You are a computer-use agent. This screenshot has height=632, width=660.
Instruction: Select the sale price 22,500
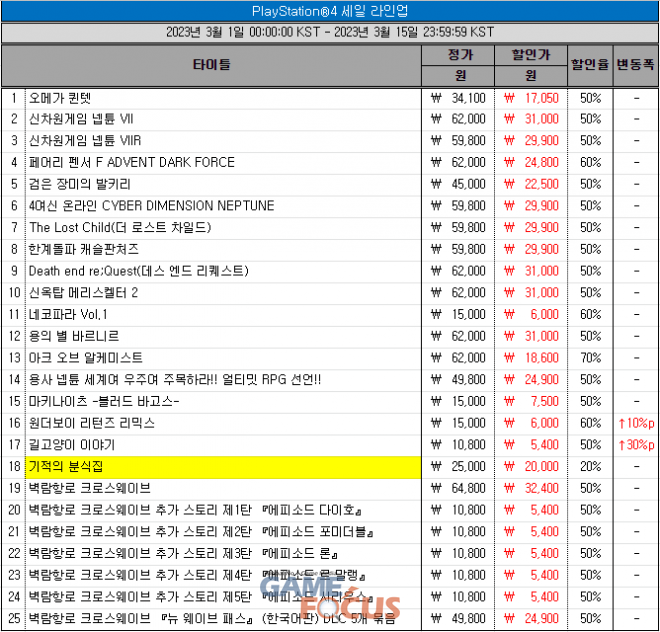point(542,184)
